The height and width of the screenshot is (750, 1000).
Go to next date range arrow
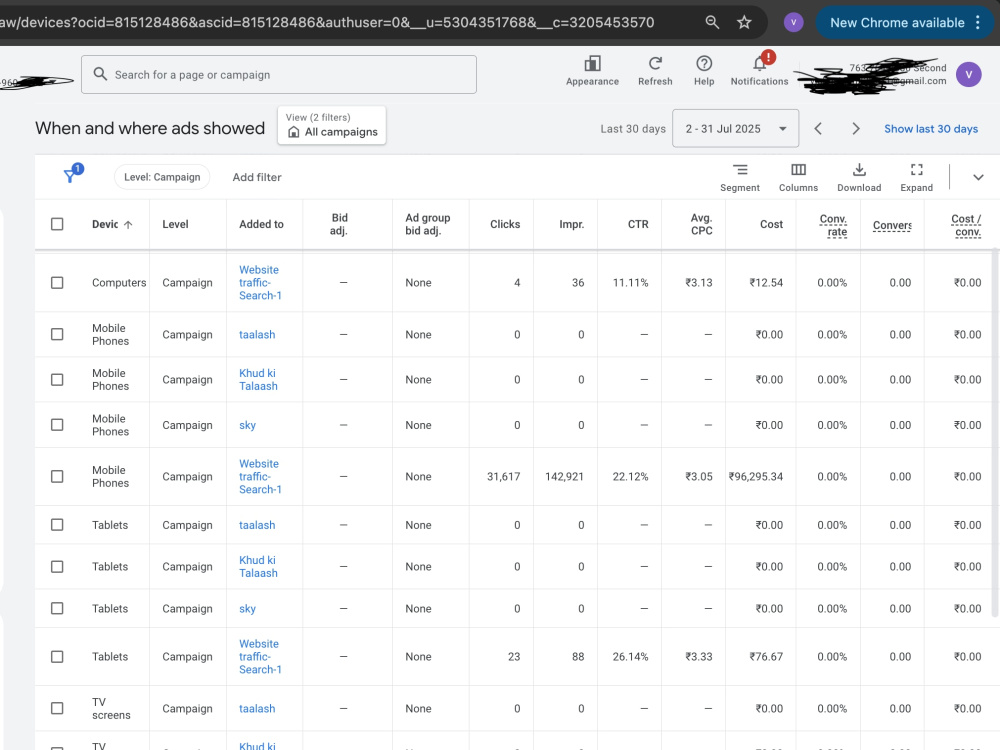pos(856,129)
